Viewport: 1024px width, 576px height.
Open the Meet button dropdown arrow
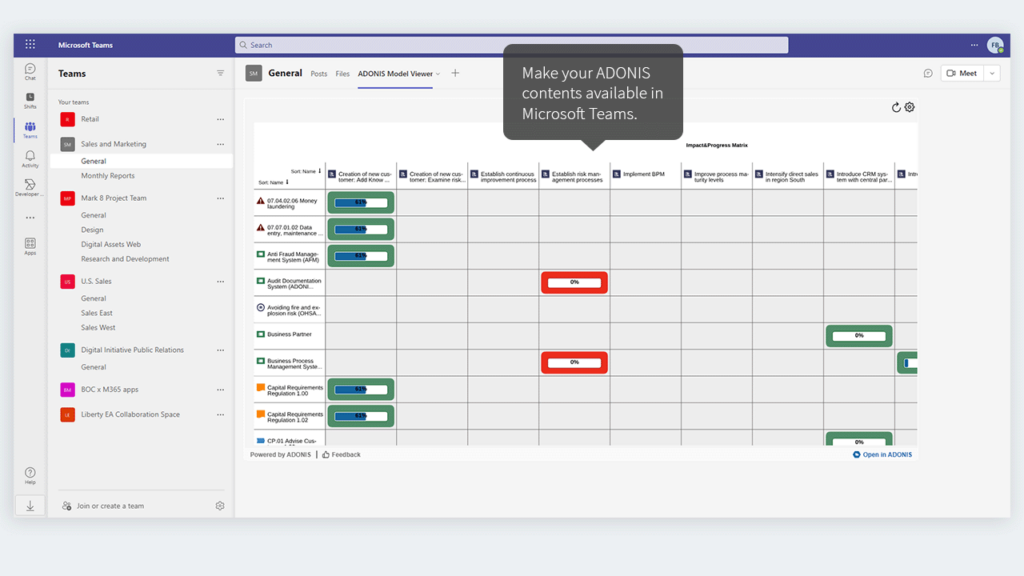point(991,73)
